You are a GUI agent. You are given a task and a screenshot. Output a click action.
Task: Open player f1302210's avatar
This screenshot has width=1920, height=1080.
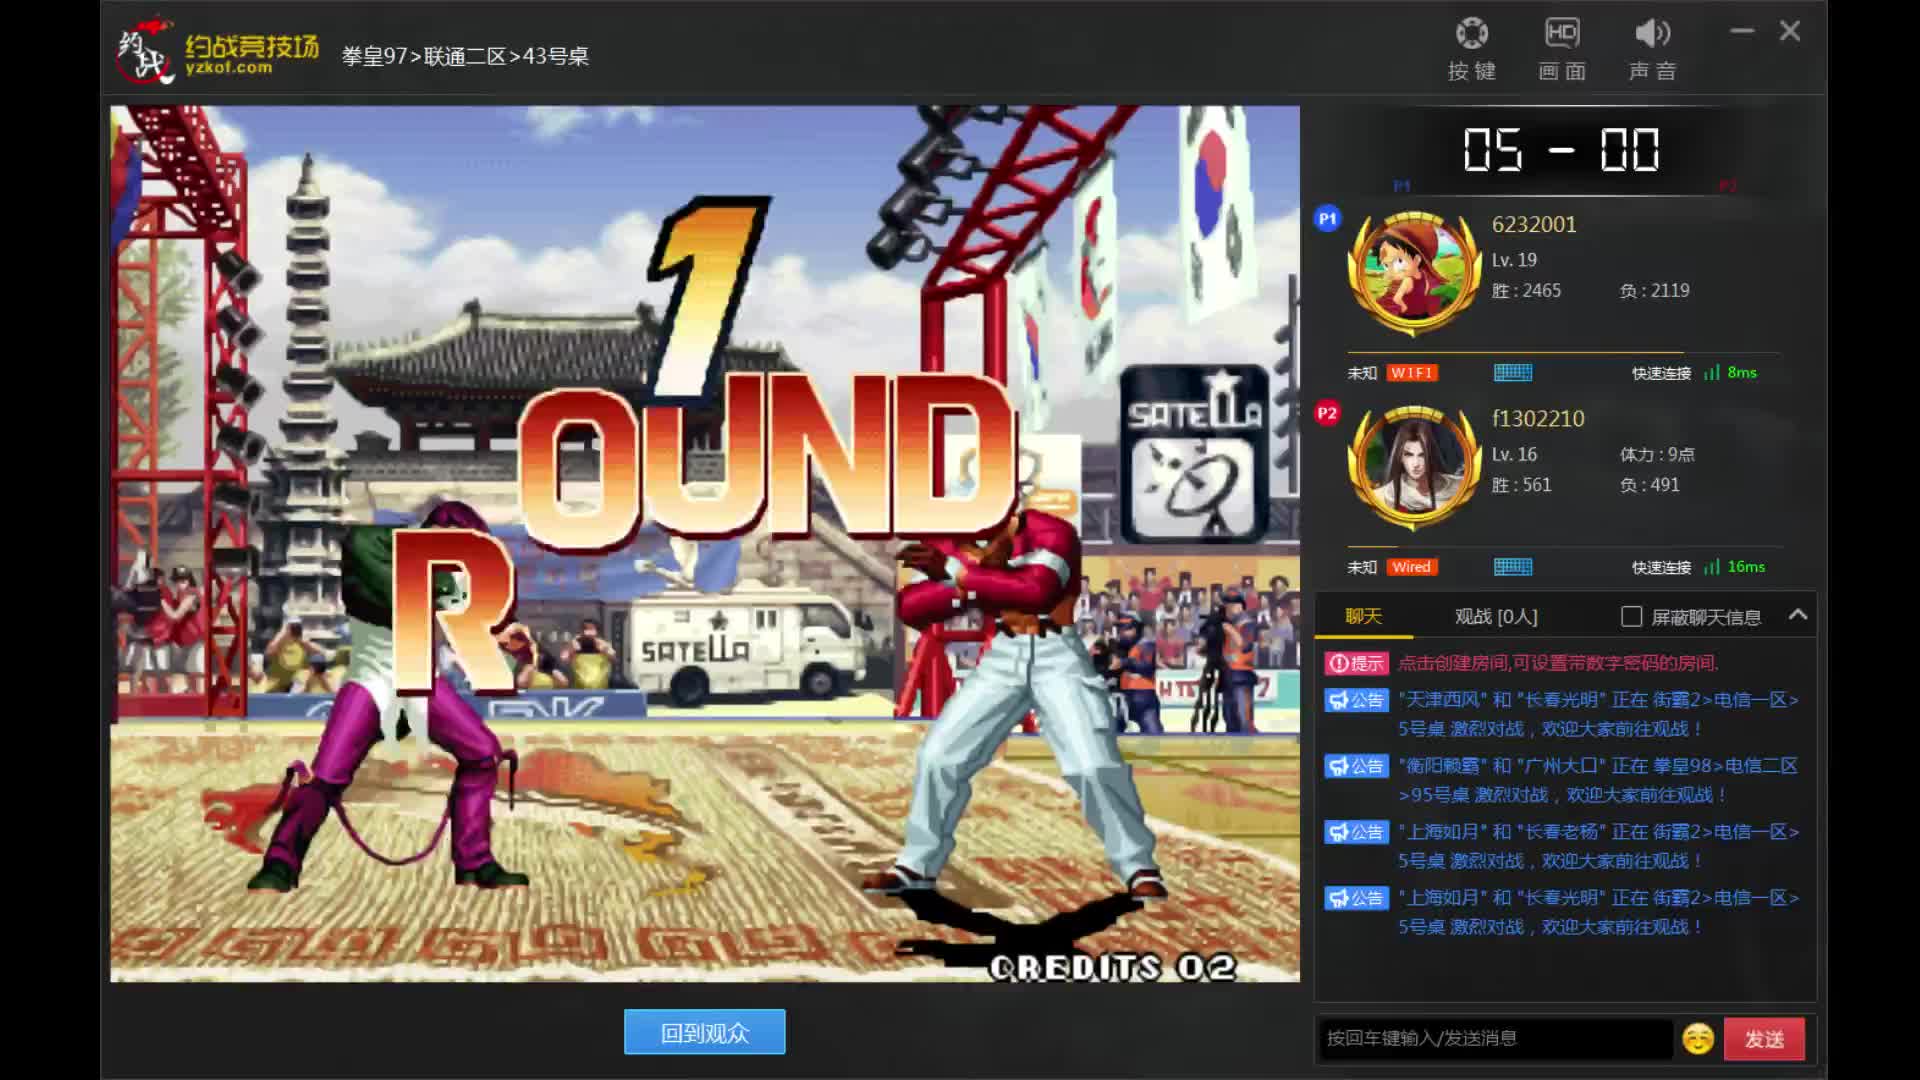coord(1413,467)
